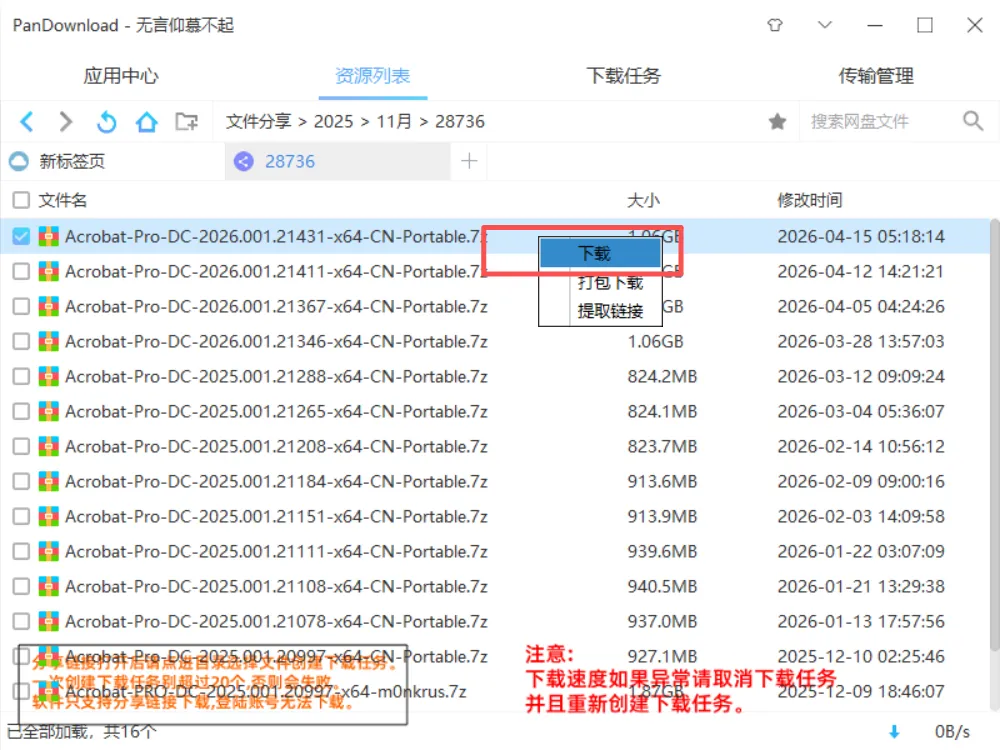Viewport: 1000px width, 750px height.
Task: Click the 已全部加载 status bar text
Action: coord(82,732)
